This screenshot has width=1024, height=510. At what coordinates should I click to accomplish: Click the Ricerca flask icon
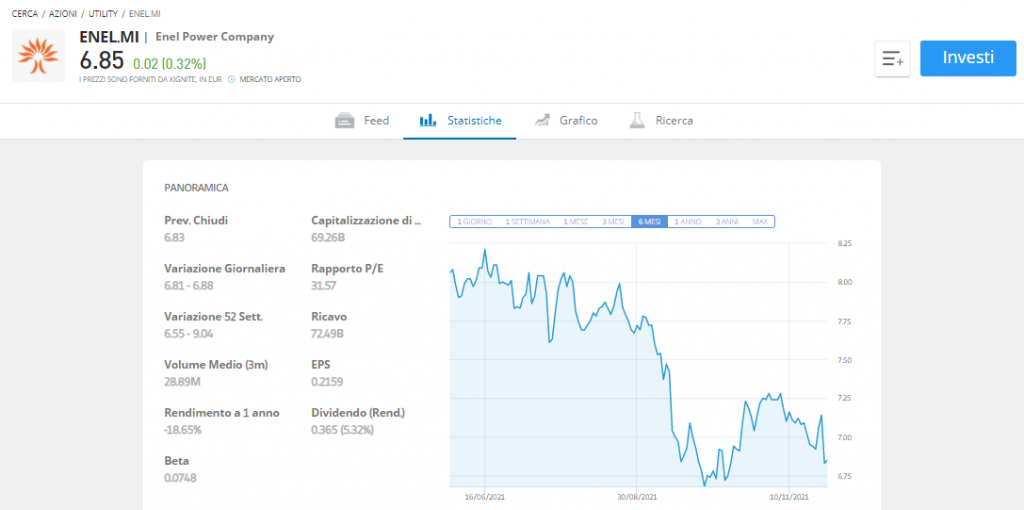pos(637,120)
